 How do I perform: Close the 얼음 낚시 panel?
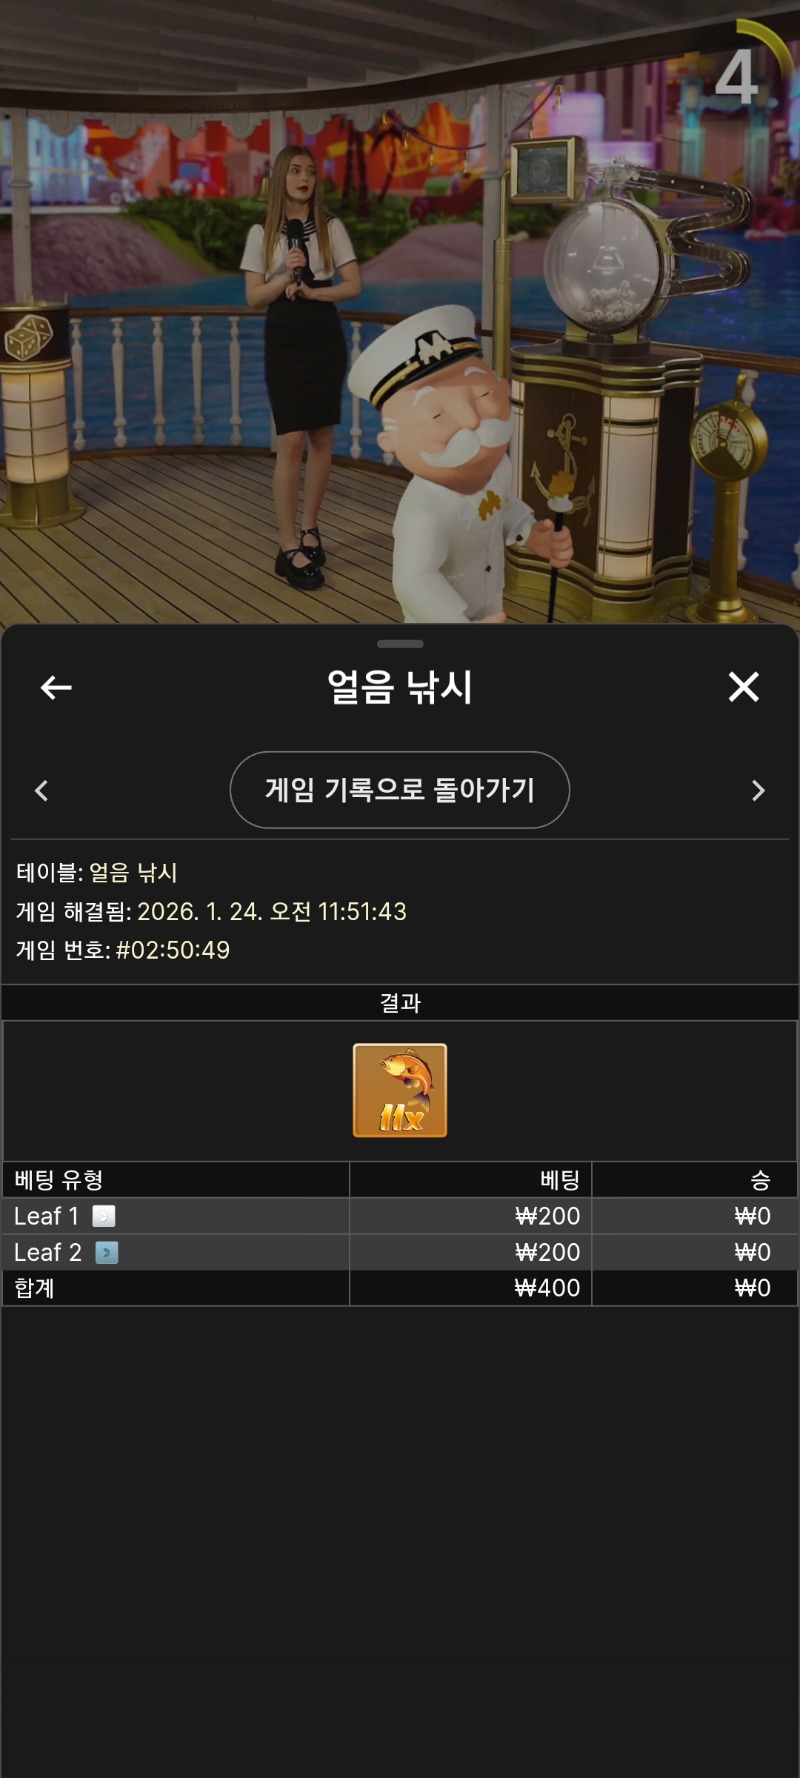(x=744, y=687)
